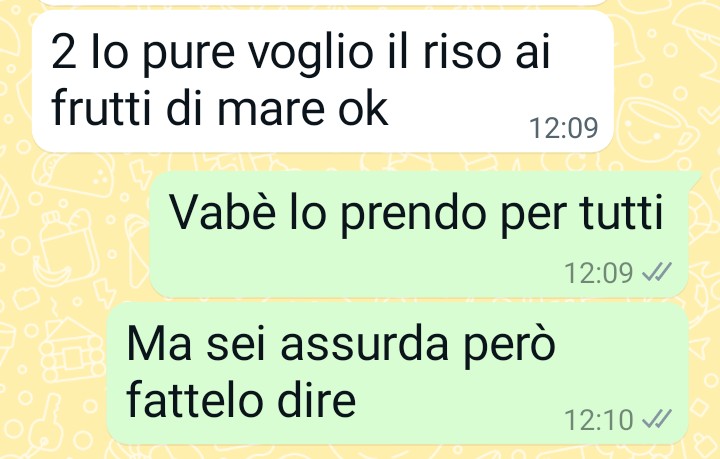Click the word "riso" in the white bubble
720x459 pixels.
(462, 51)
